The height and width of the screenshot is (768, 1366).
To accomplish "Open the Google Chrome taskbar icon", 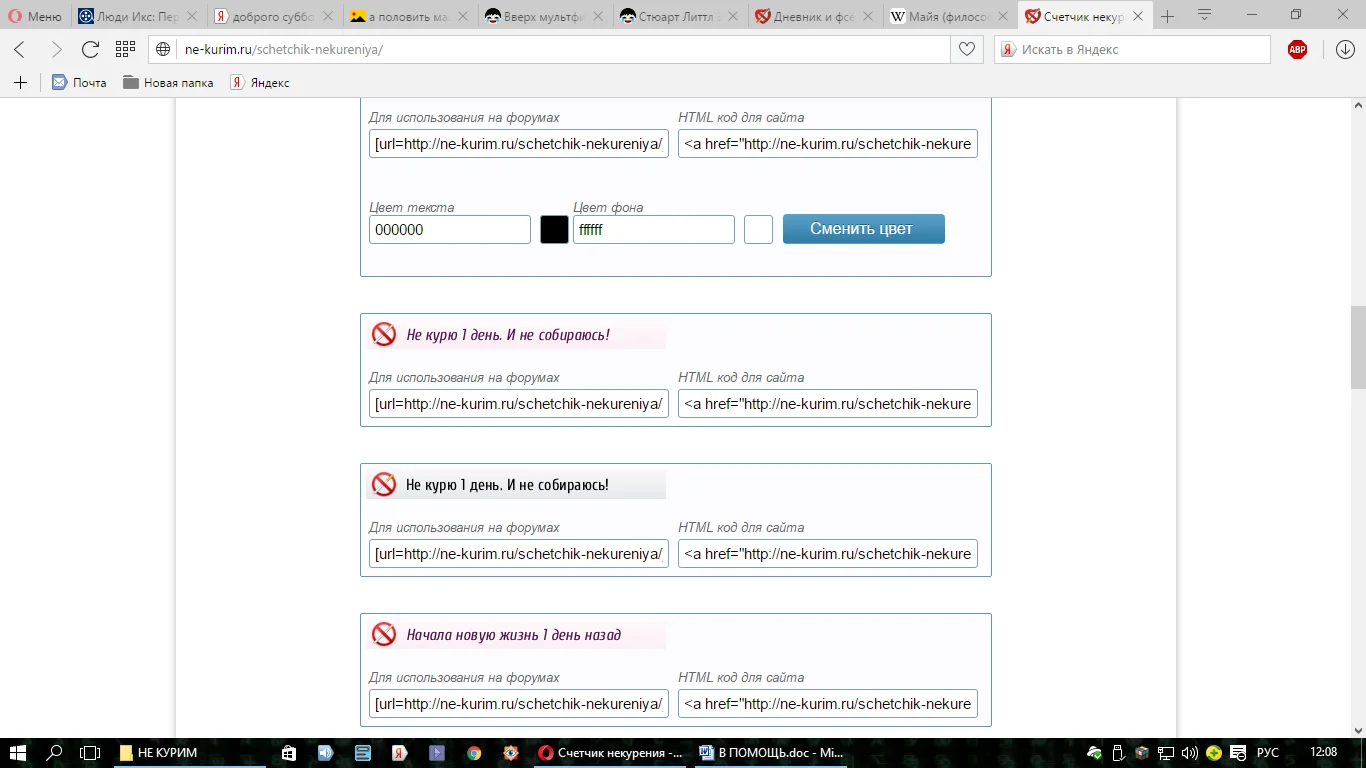I will click(x=474, y=753).
